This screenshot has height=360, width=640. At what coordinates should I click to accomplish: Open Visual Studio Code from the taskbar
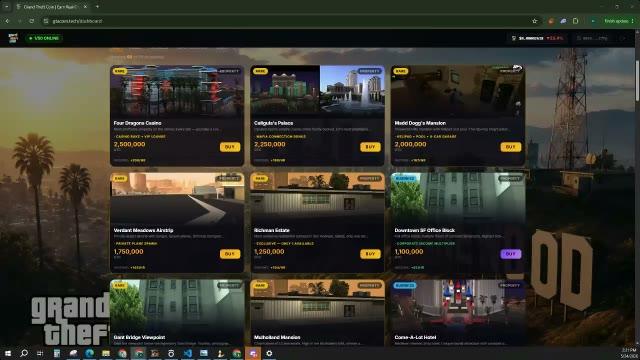pos(187,353)
